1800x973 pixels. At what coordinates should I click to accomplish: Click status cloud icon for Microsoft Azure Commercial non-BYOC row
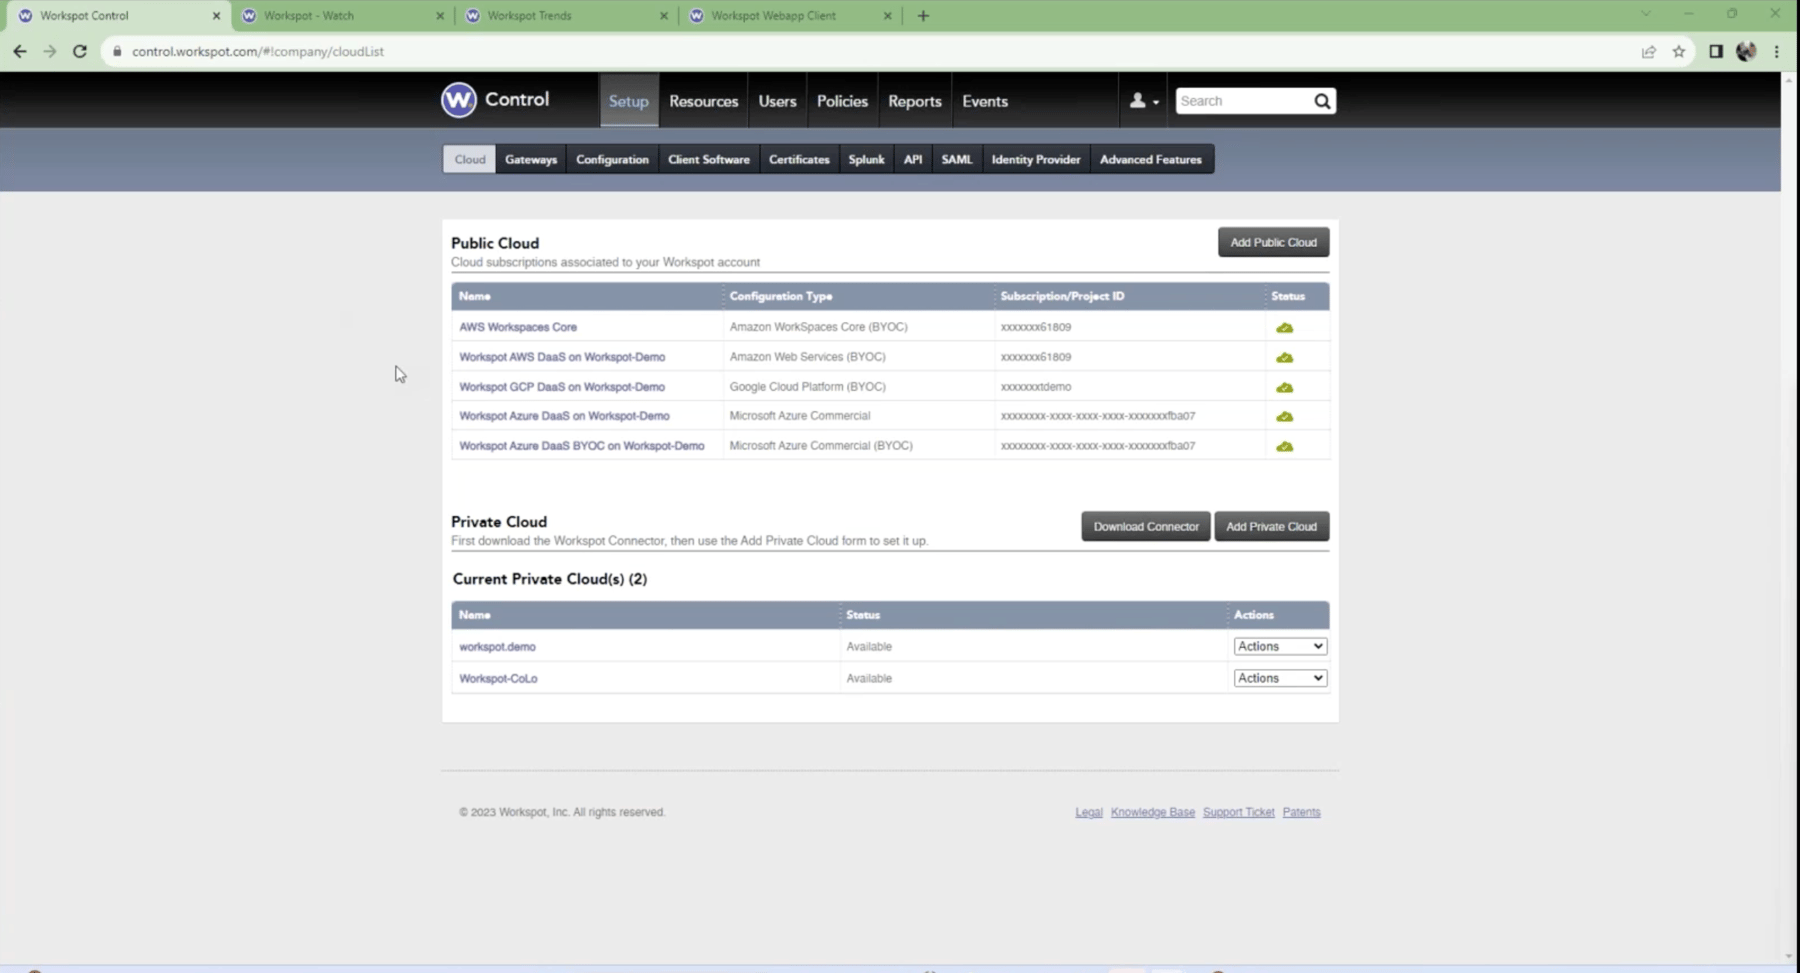tap(1284, 417)
